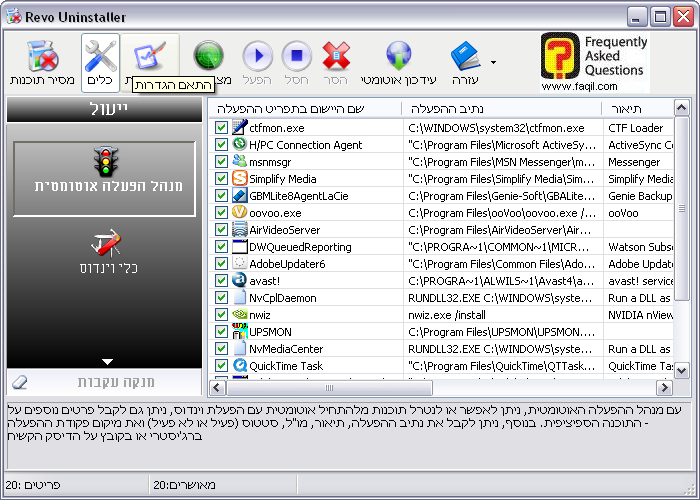Expand the sidebar with the white down arrow
This screenshot has width=700, height=500.
[107, 362]
